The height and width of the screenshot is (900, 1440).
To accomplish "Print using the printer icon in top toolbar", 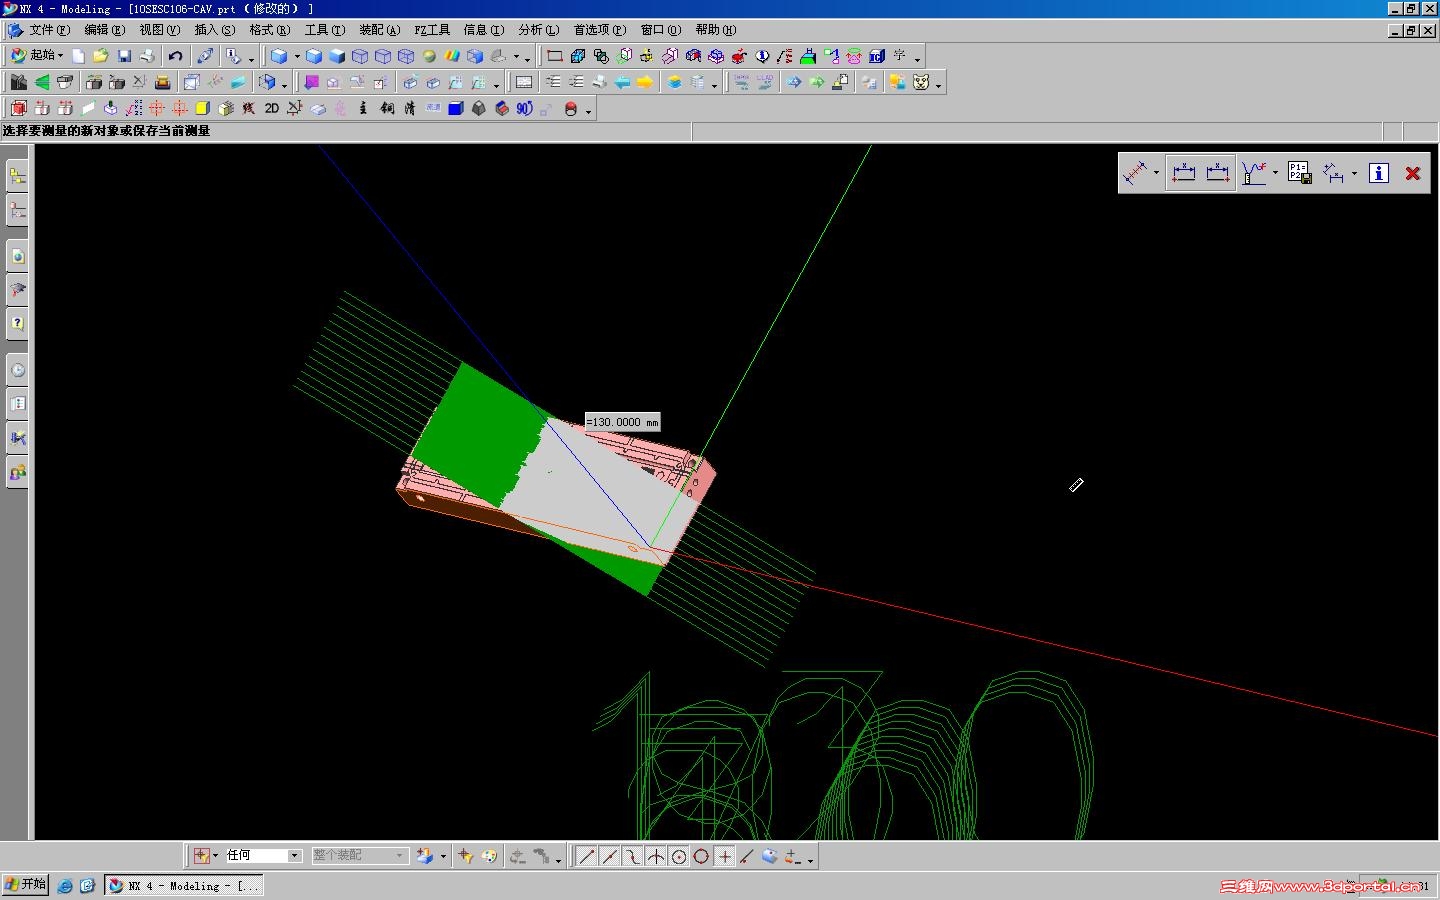I will tap(147, 56).
